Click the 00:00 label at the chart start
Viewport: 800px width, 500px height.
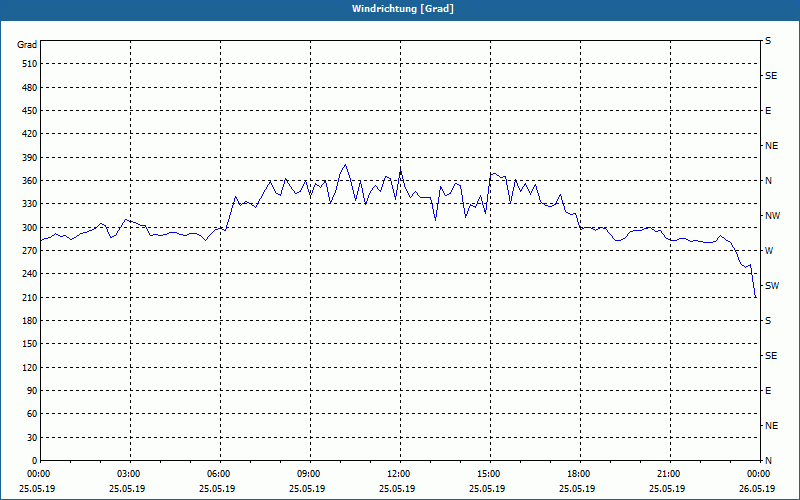click(x=39, y=474)
